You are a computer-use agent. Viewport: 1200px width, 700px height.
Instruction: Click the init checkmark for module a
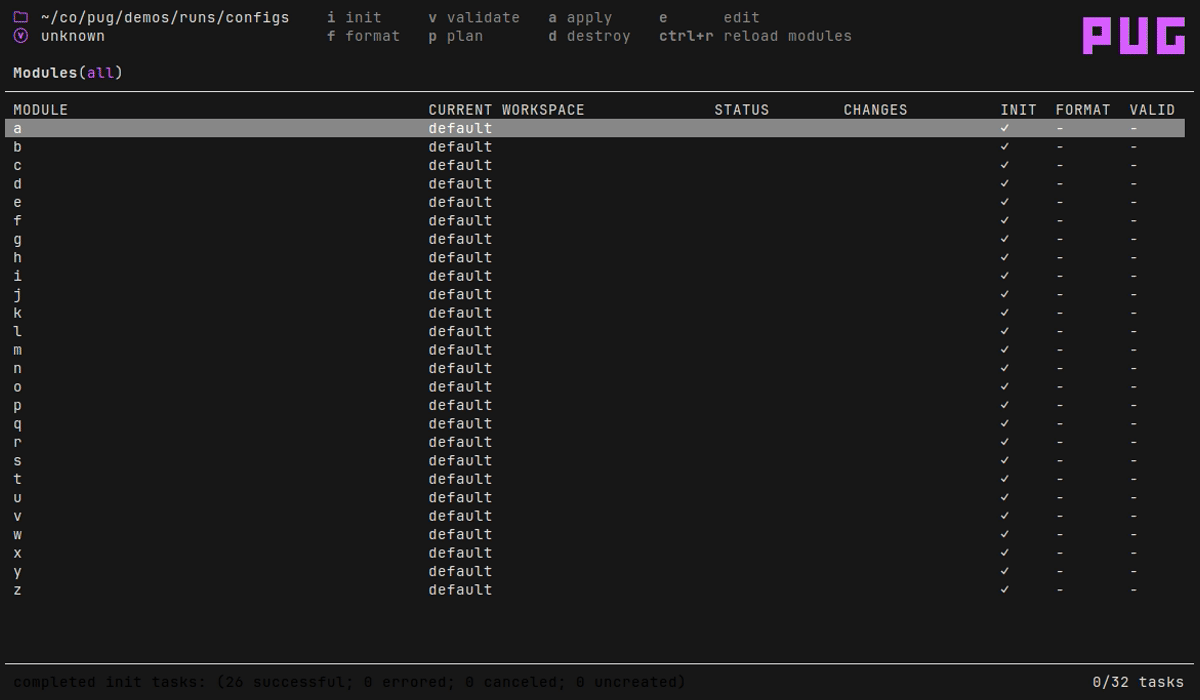pos(1004,128)
